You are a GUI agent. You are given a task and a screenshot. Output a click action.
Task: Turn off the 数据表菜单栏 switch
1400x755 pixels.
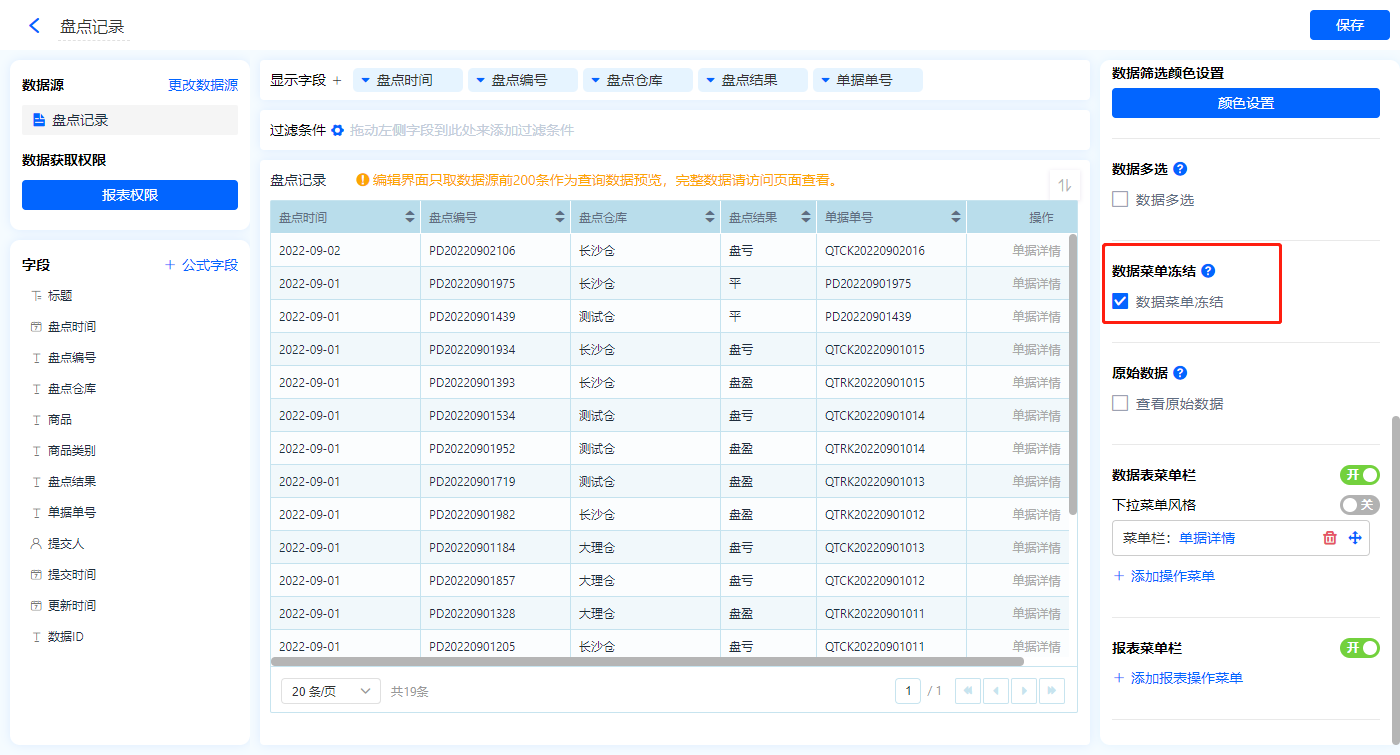pyautogui.click(x=1359, y=475)
